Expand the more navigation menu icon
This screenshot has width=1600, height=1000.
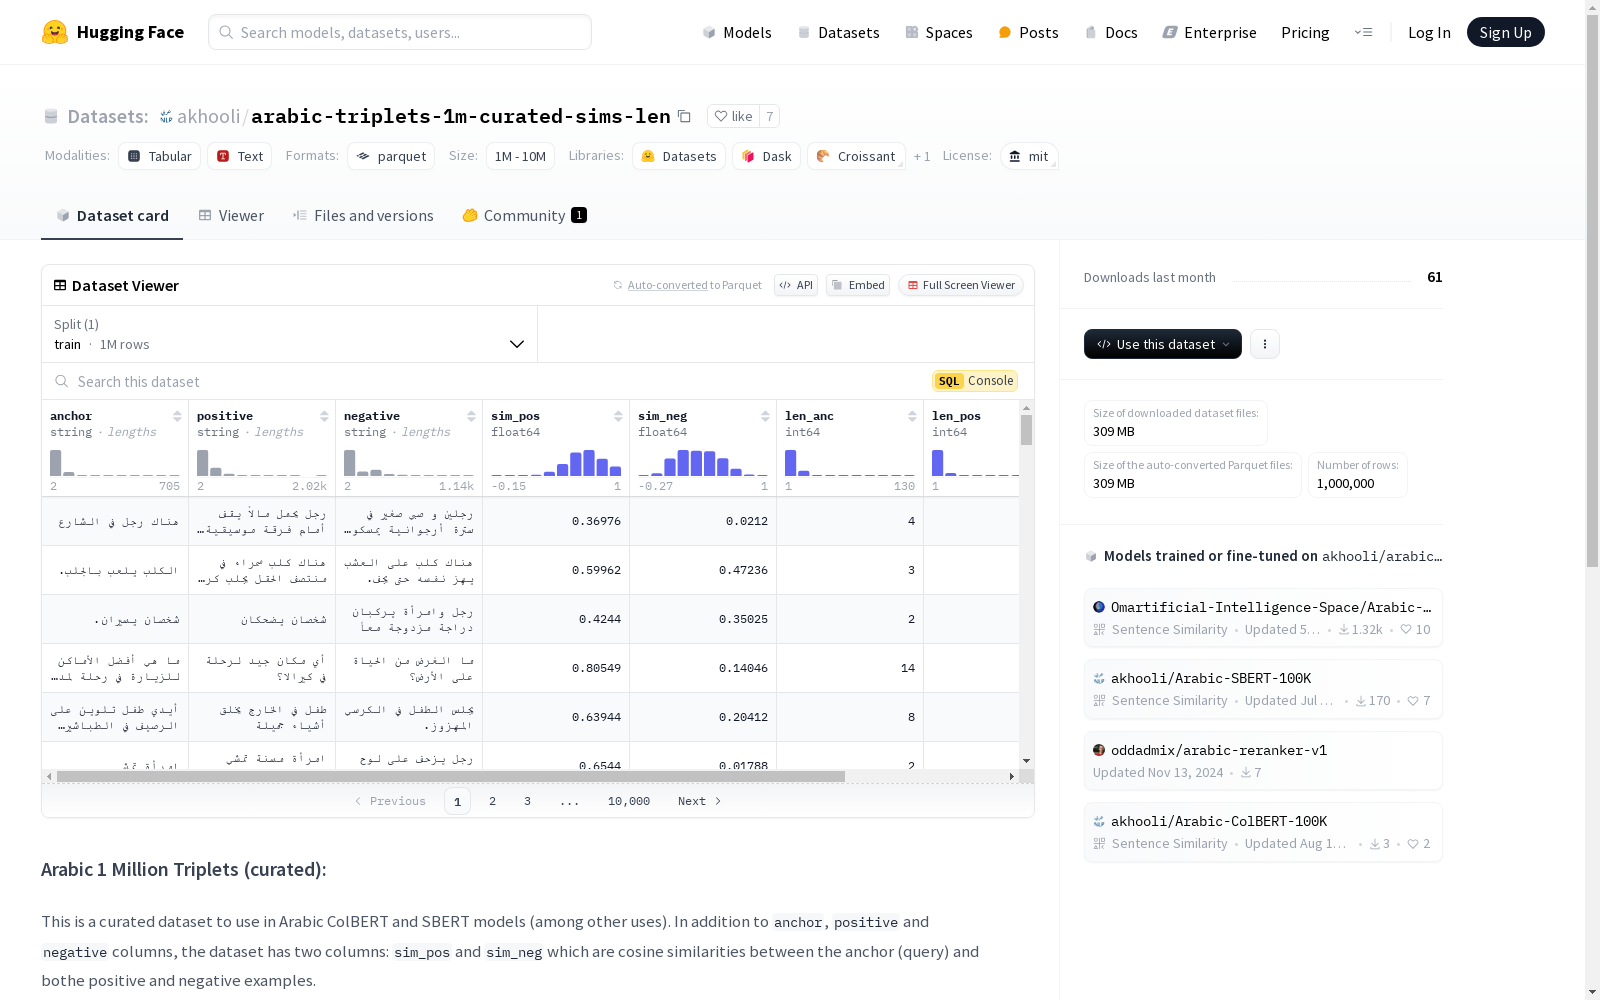1363,32
